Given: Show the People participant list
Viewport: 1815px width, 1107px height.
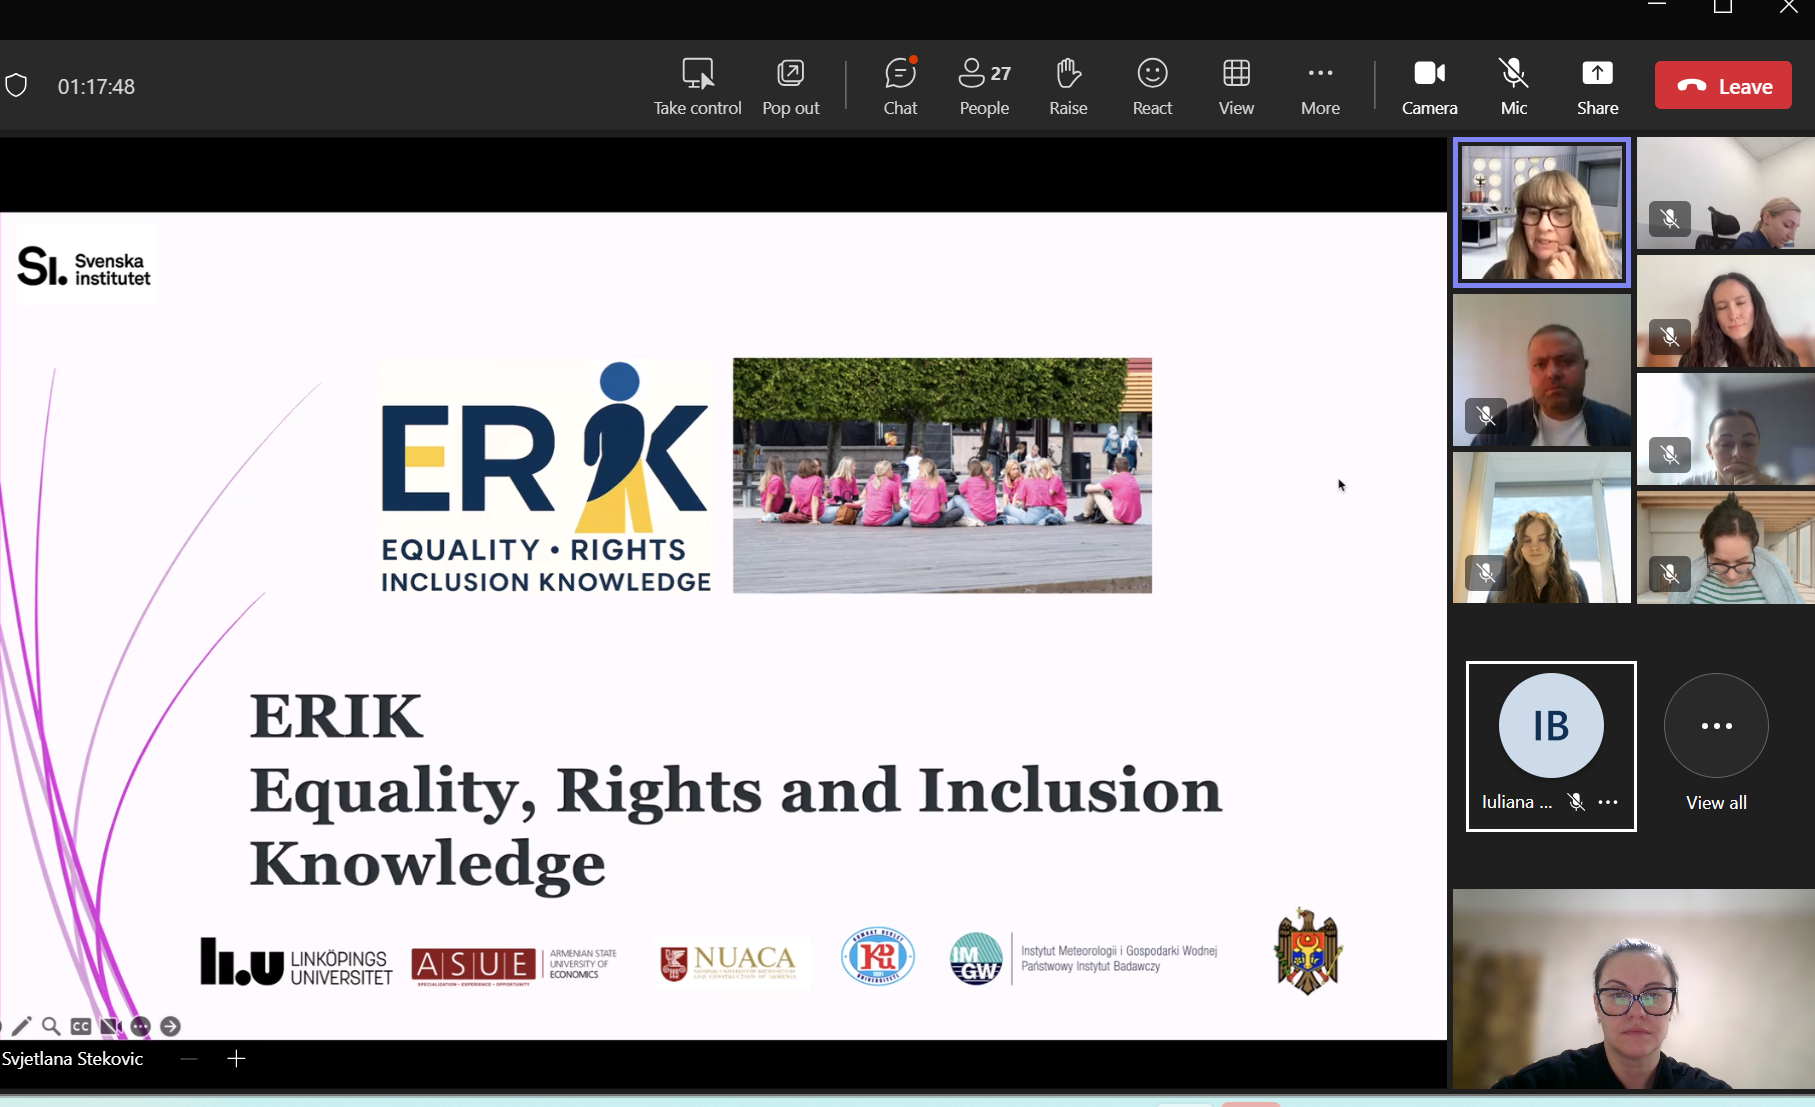Looking at the screenshot, I should [x=984, y=86].
